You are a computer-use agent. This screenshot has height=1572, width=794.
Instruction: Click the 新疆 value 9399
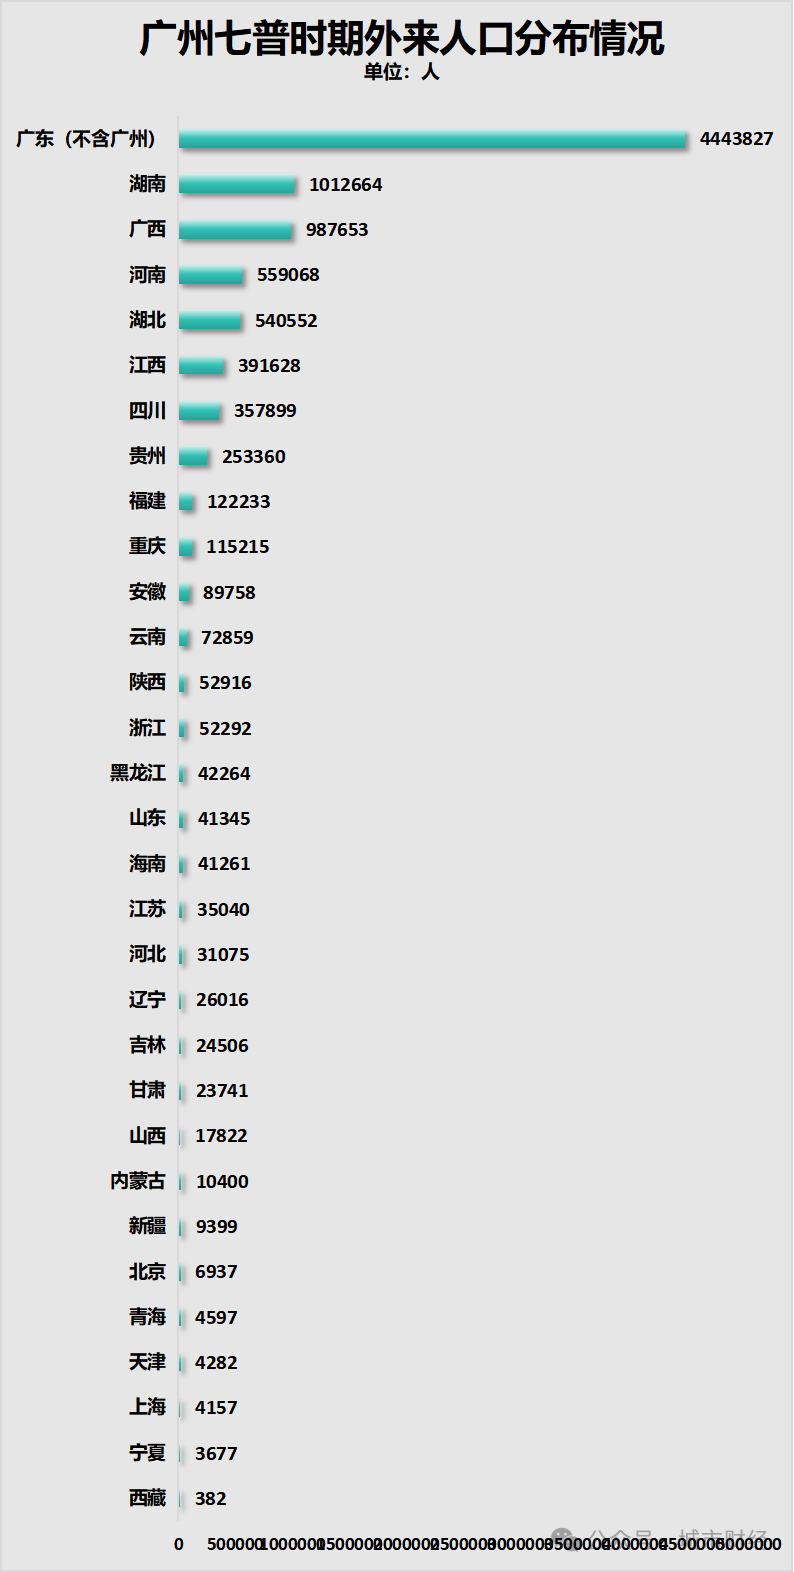[x=216, y=1227]
